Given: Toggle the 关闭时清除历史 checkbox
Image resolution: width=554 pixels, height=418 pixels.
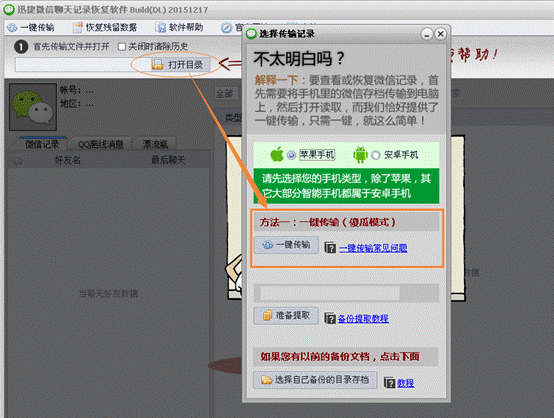Looking at the screenshot, I should tap(122, 47).
